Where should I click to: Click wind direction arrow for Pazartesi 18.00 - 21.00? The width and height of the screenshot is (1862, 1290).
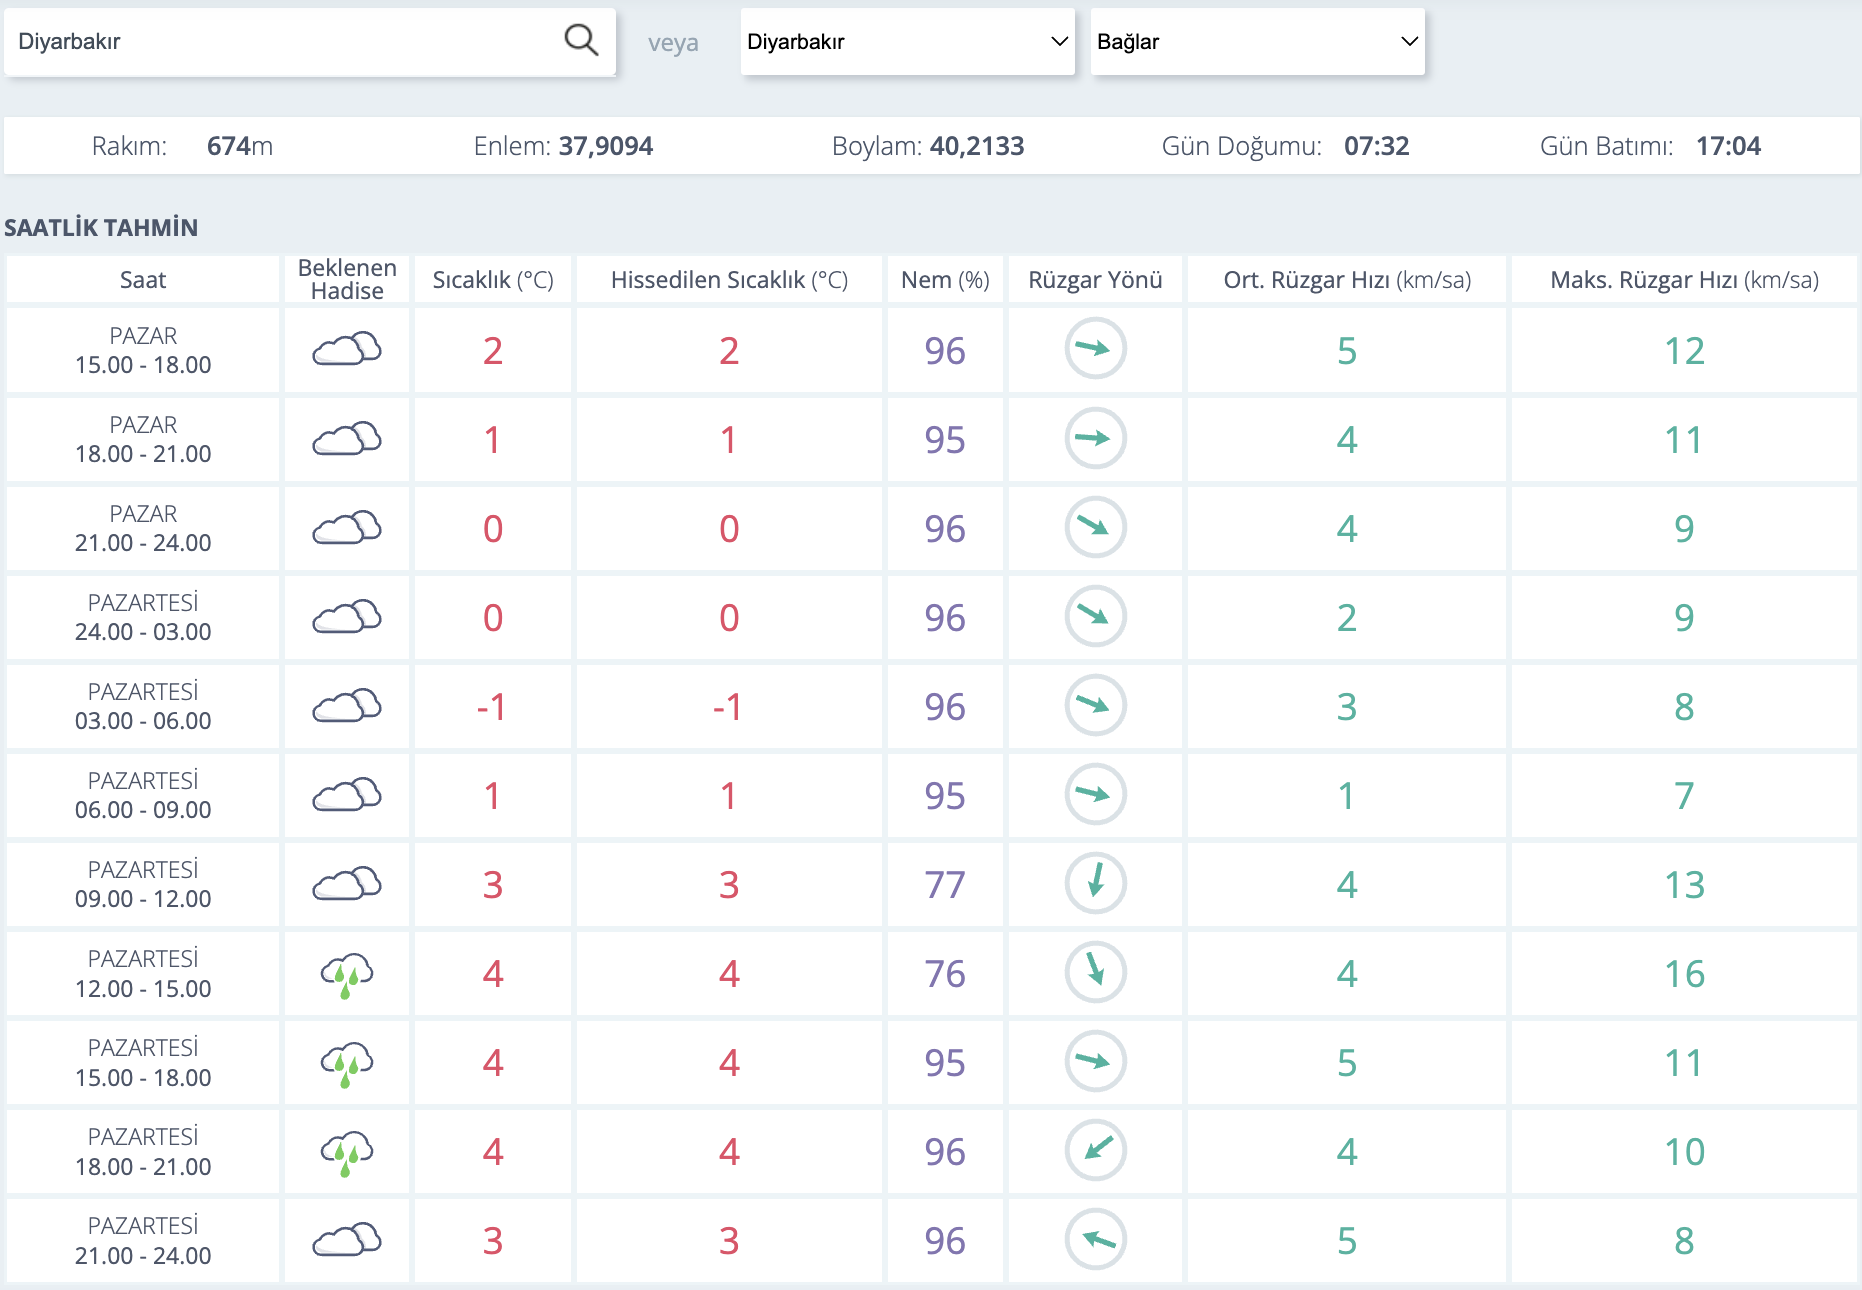(x=1095, y=1150)
